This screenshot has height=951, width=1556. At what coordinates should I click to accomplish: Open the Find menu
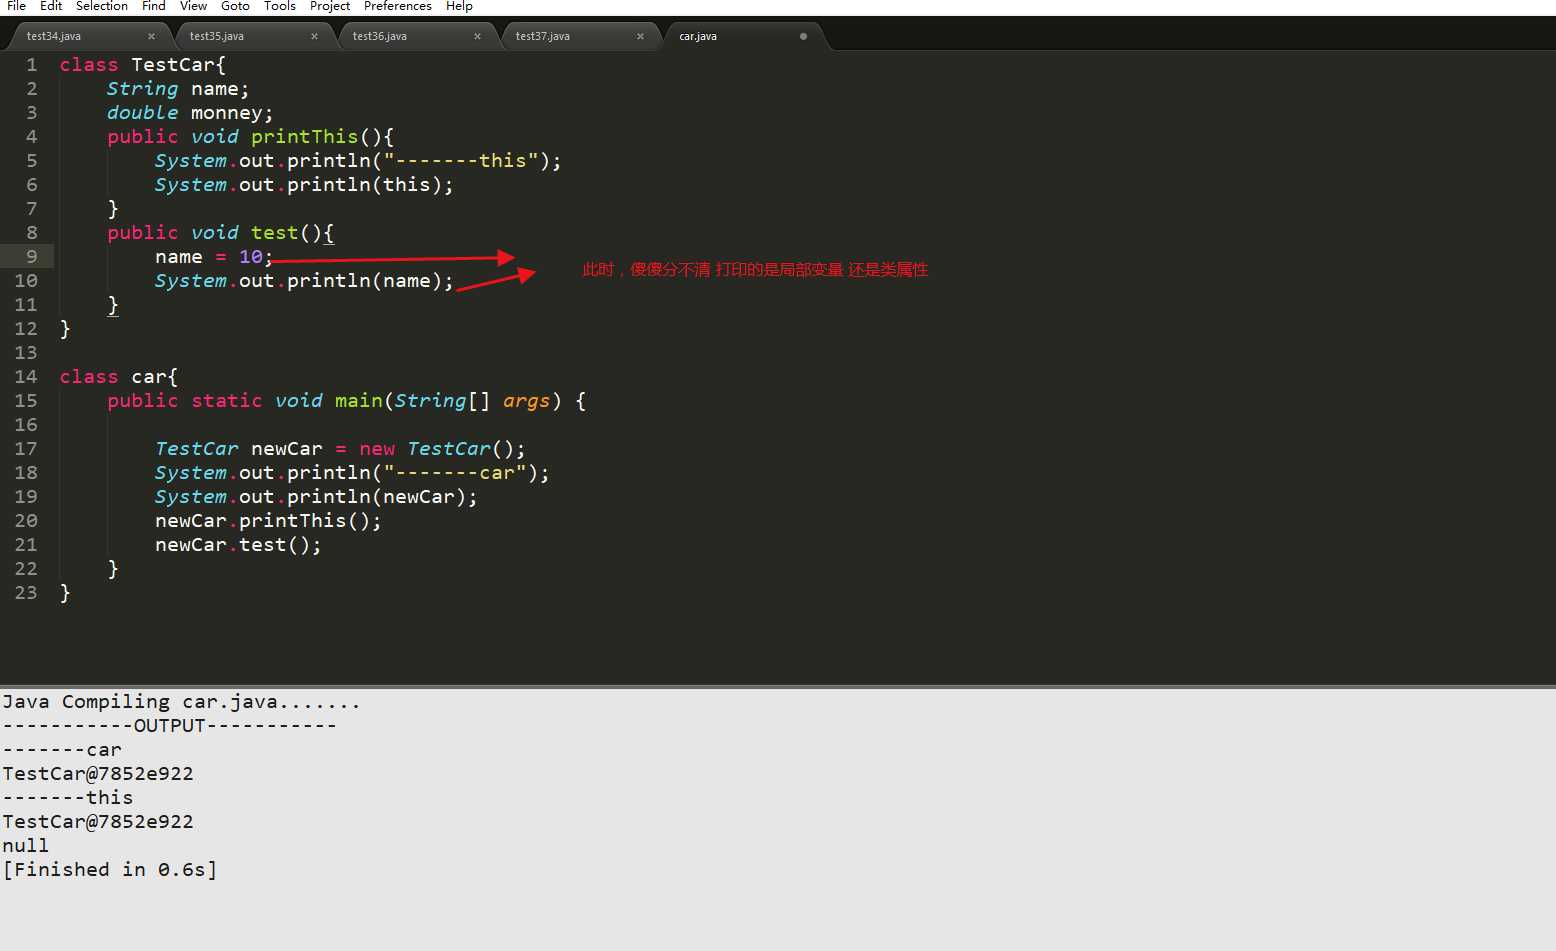[x=154, y=6]
